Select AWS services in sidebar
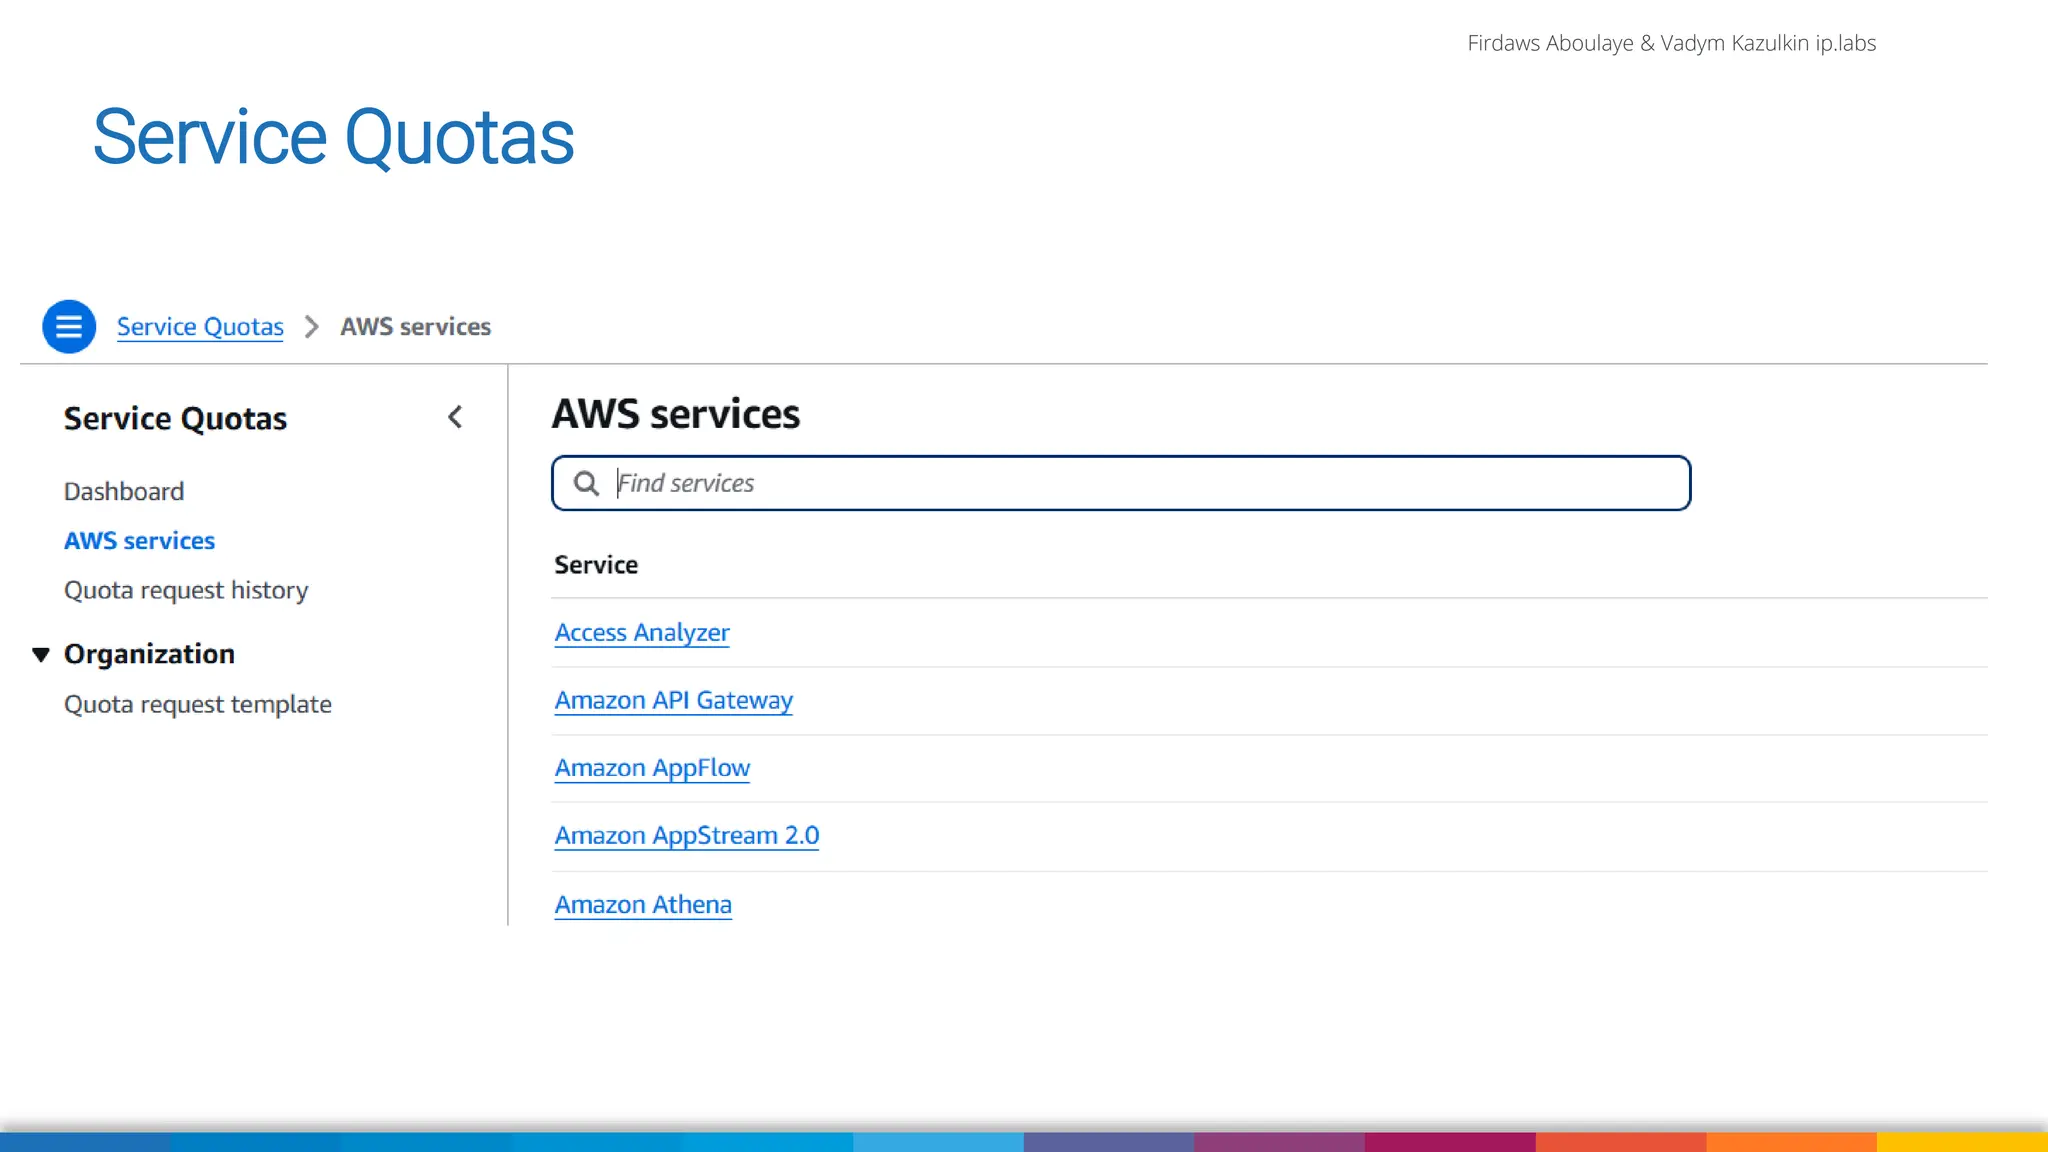2048x1152 pixels. 139,540
